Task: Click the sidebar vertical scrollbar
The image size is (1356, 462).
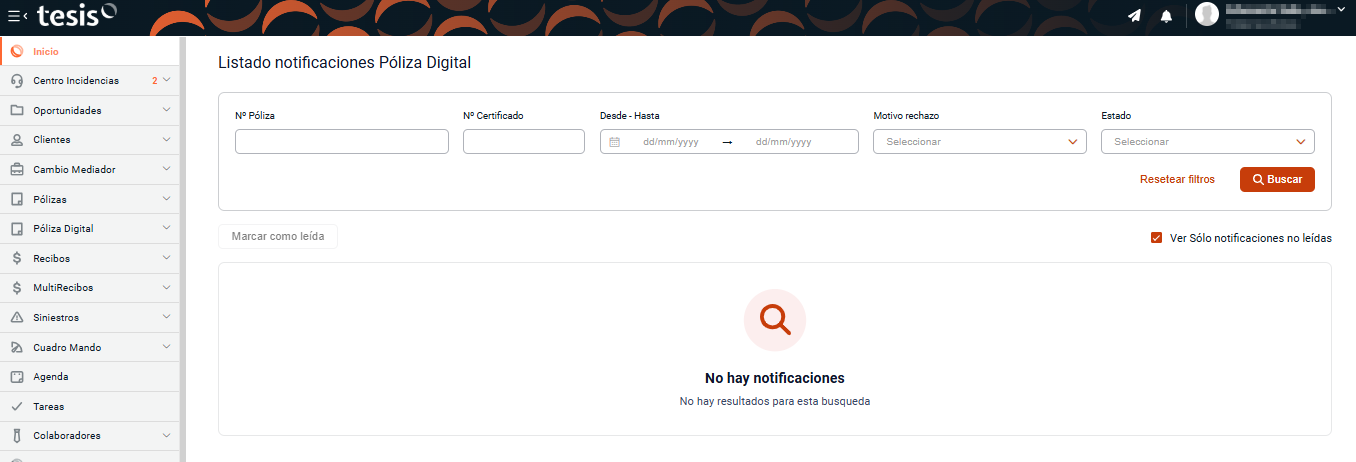Action: 183,250
